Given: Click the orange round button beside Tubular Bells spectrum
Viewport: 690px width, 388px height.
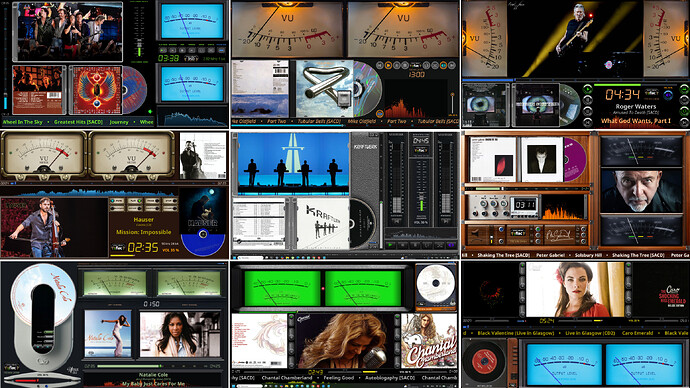Looking at the screenshot, I should point(379,114).
